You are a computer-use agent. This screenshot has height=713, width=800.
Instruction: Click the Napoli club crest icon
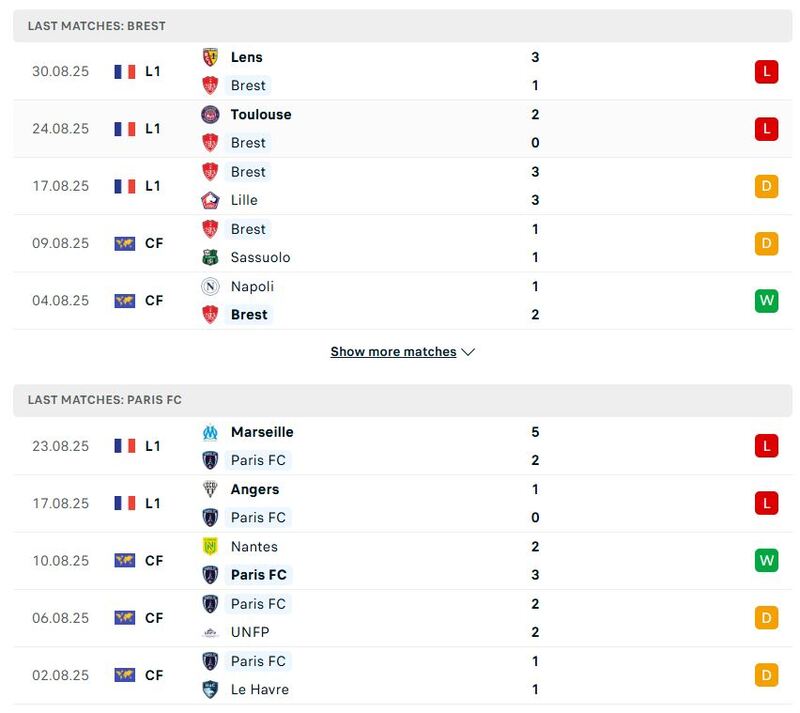pyautogui.click(x=210, y=286)
